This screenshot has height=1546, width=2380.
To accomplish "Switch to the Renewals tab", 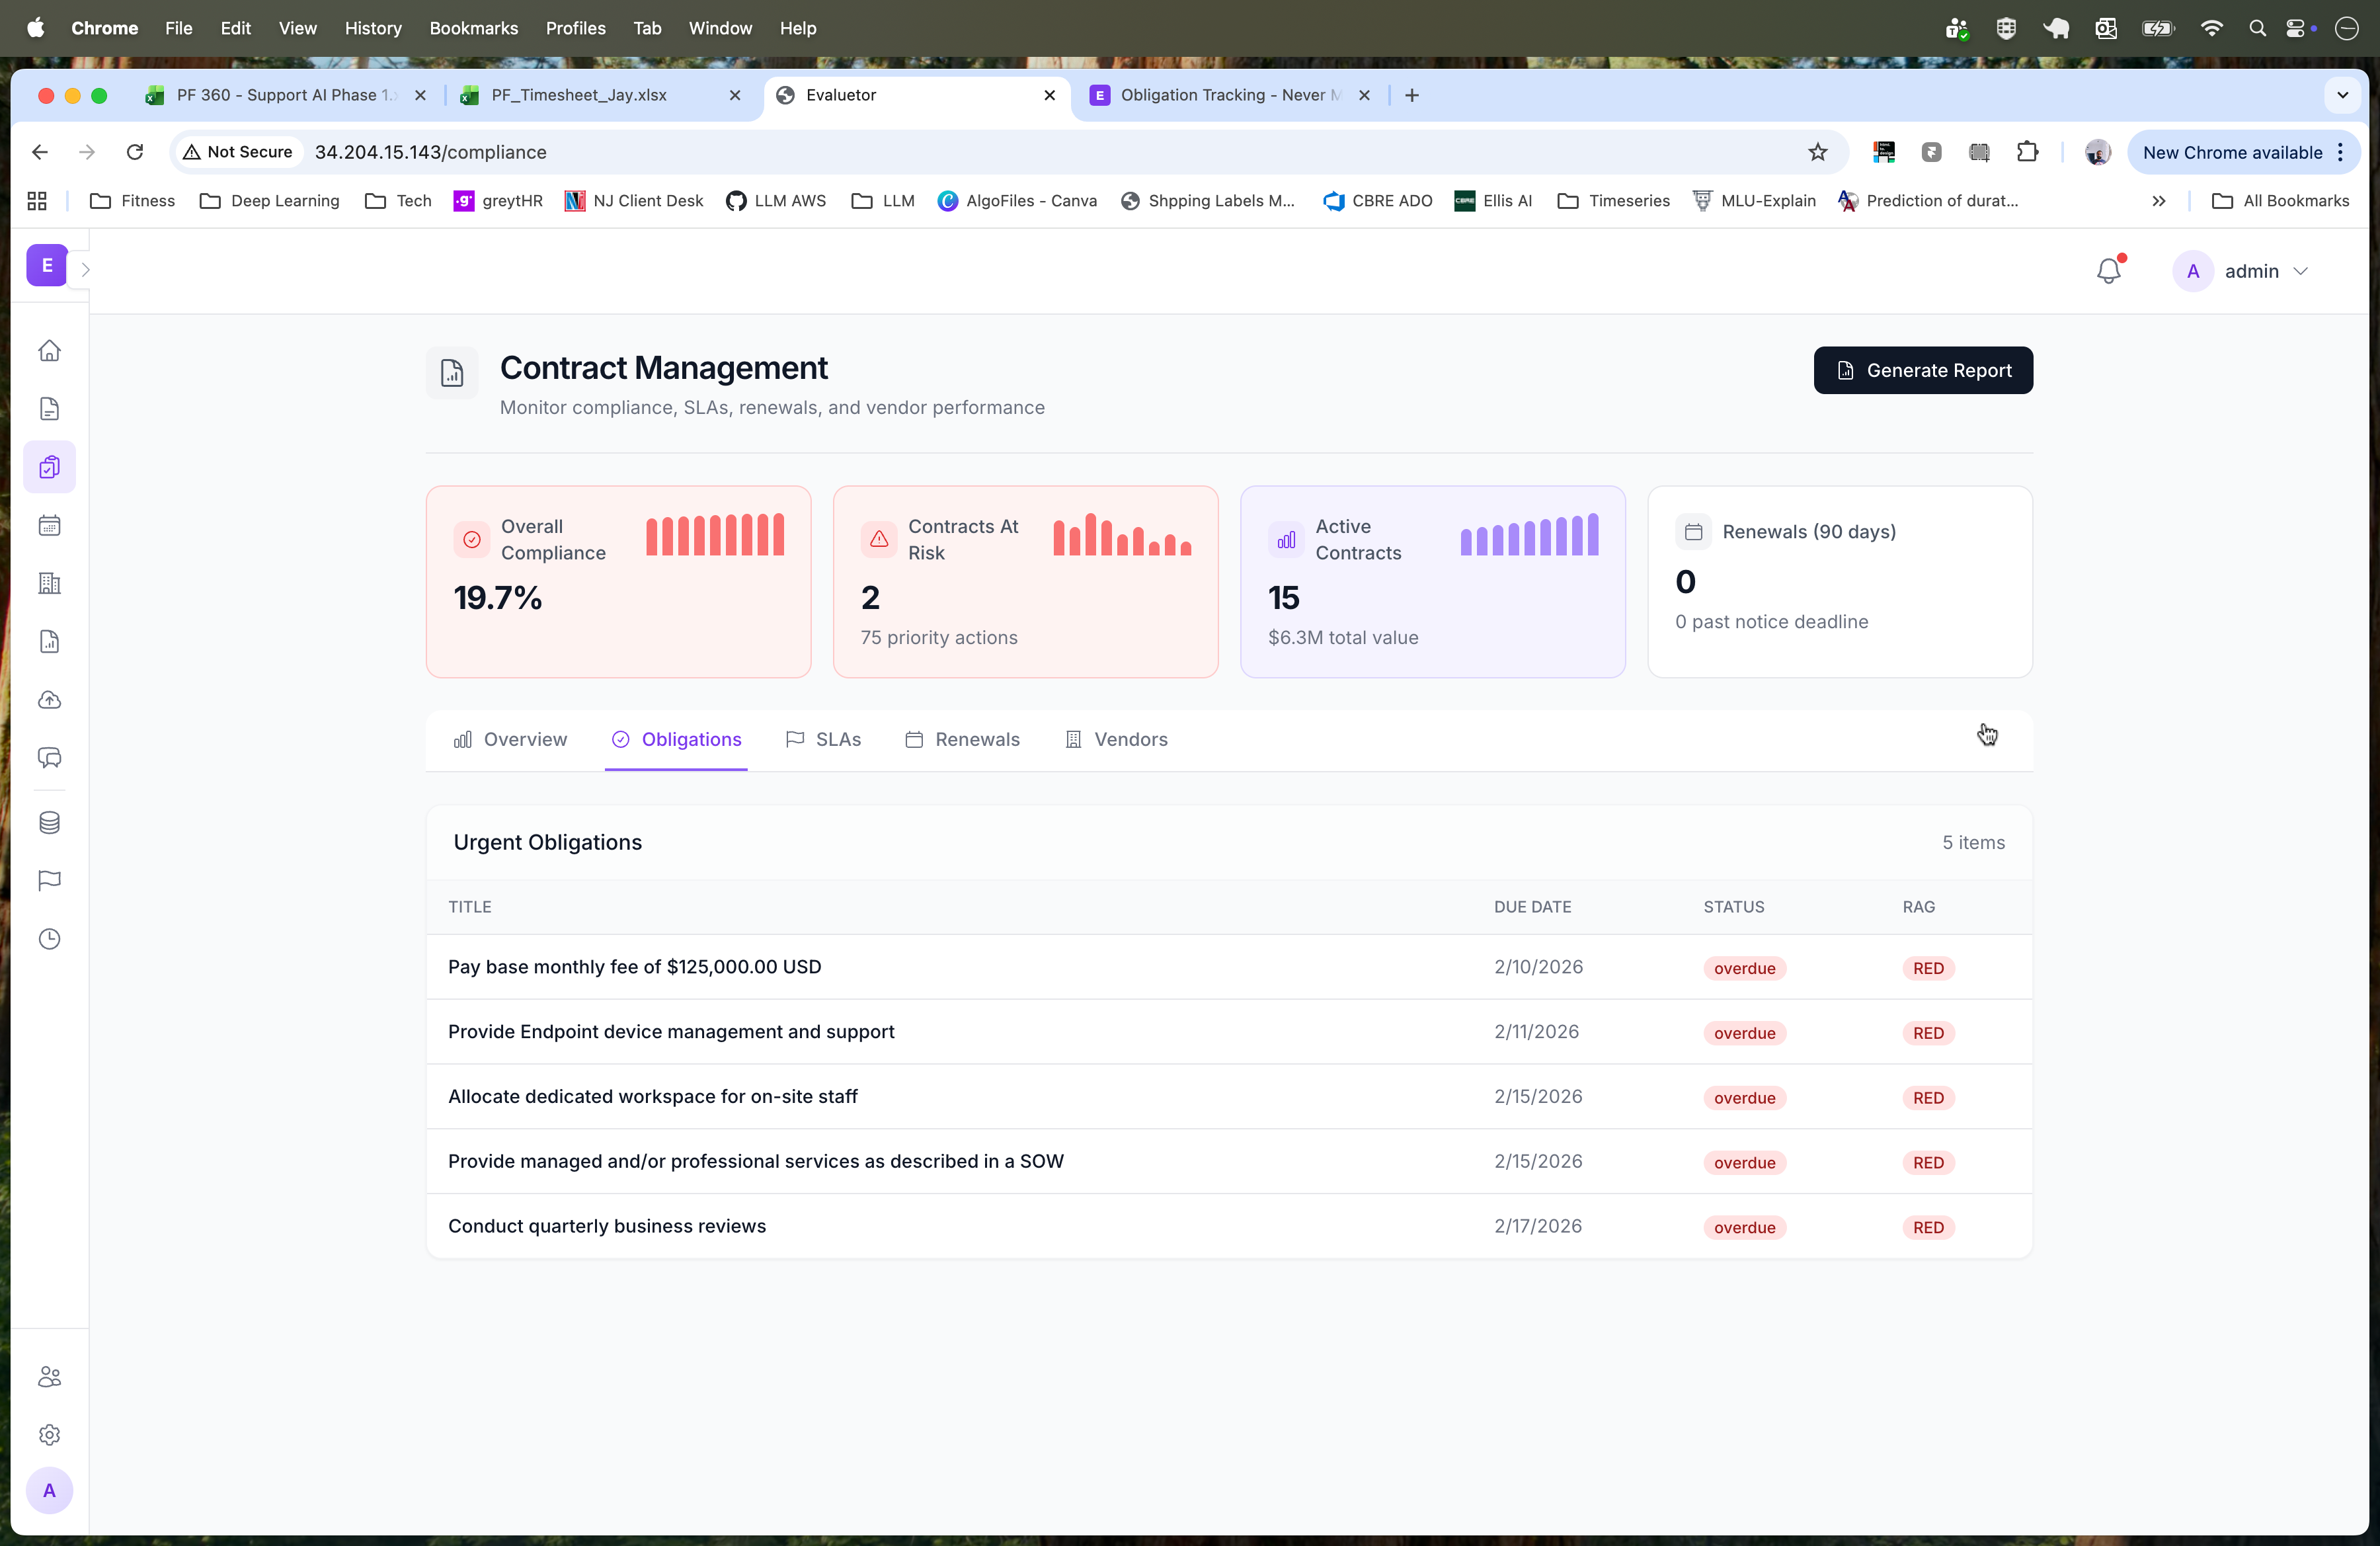I will 963,740.
